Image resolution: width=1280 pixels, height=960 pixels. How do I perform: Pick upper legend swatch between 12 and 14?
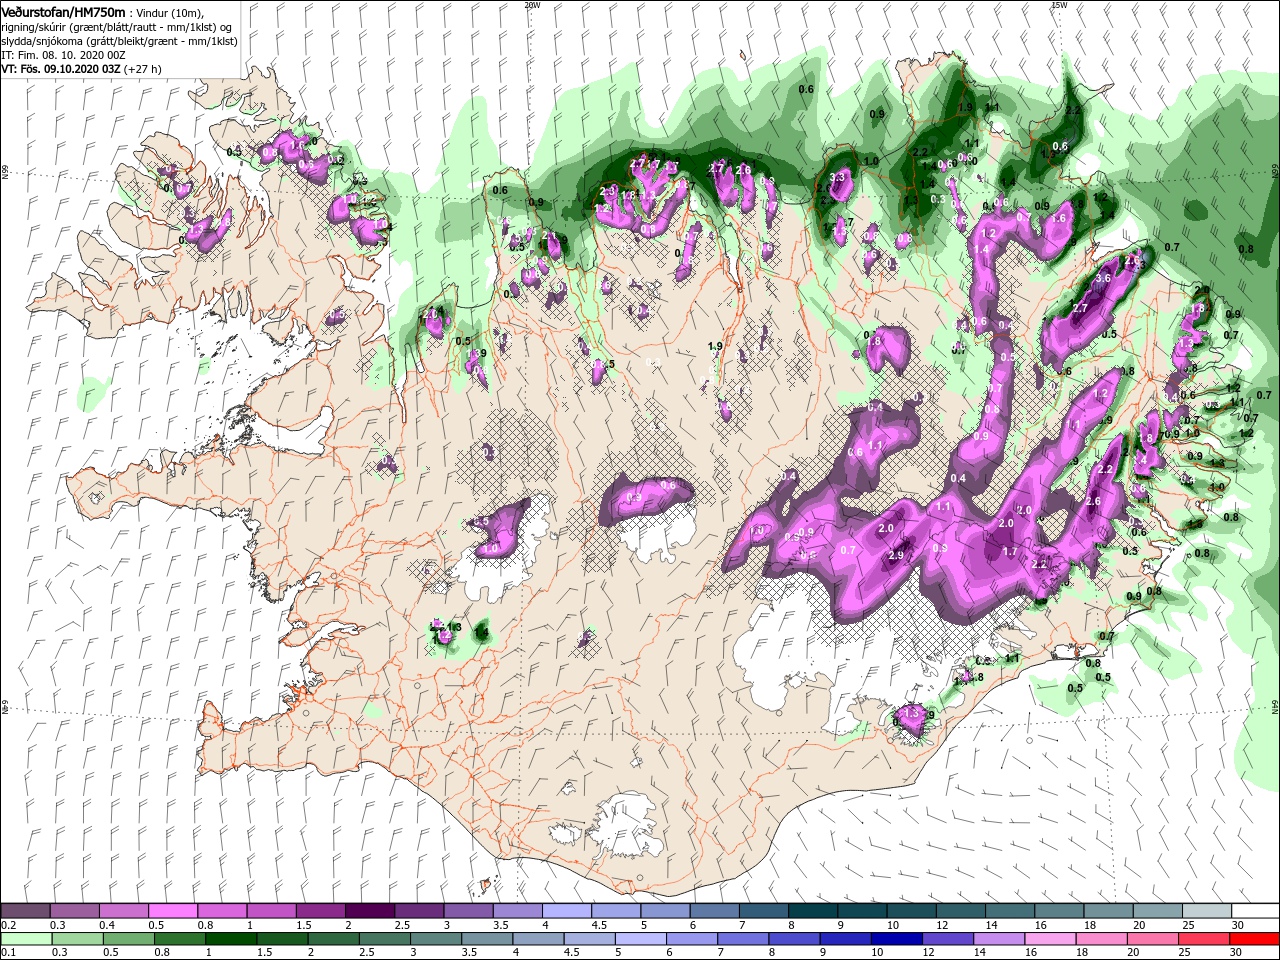tap(959, 911)
